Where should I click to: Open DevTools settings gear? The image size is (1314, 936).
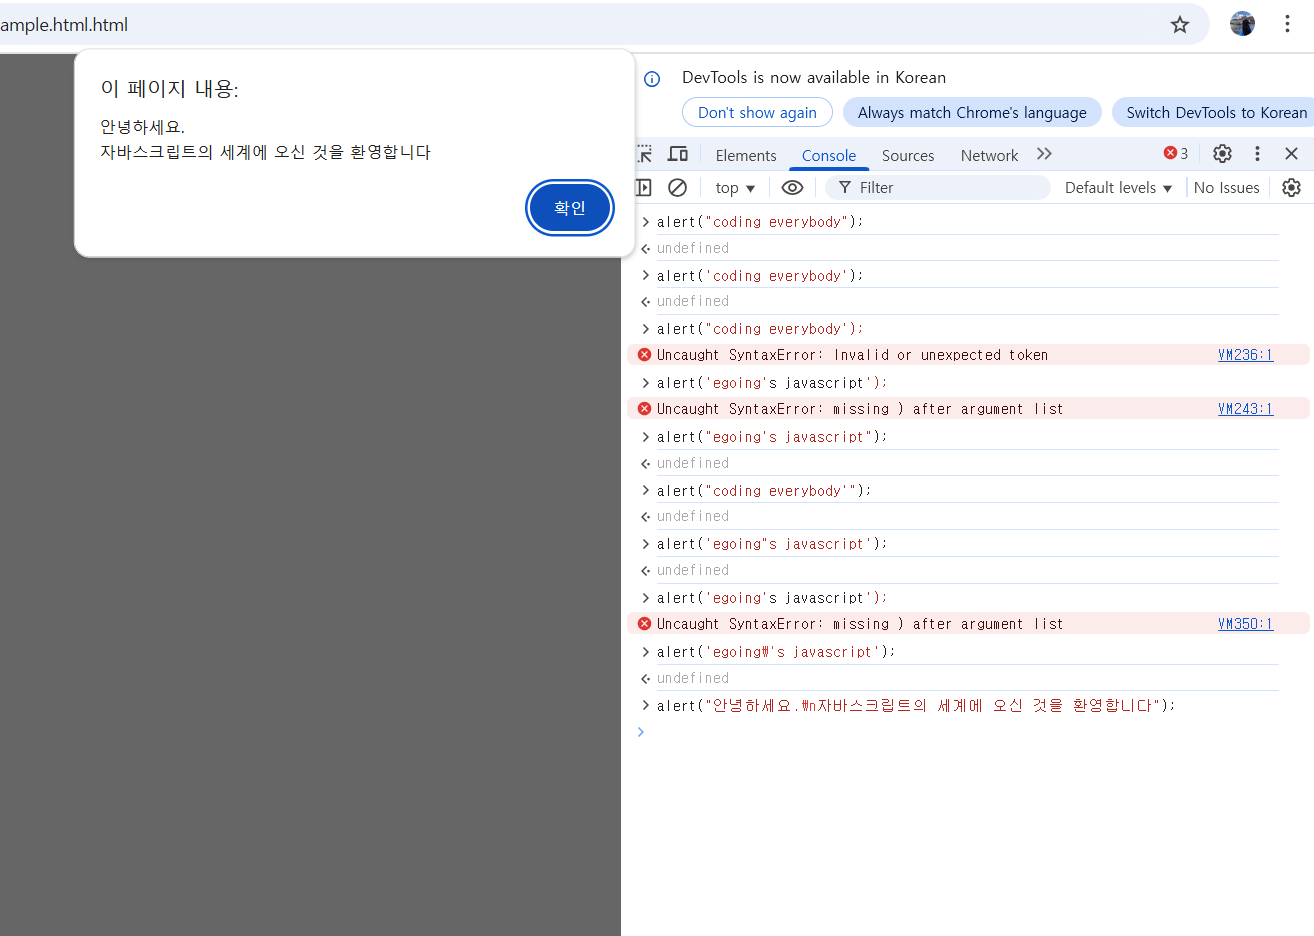click(x=1222, y=154)
